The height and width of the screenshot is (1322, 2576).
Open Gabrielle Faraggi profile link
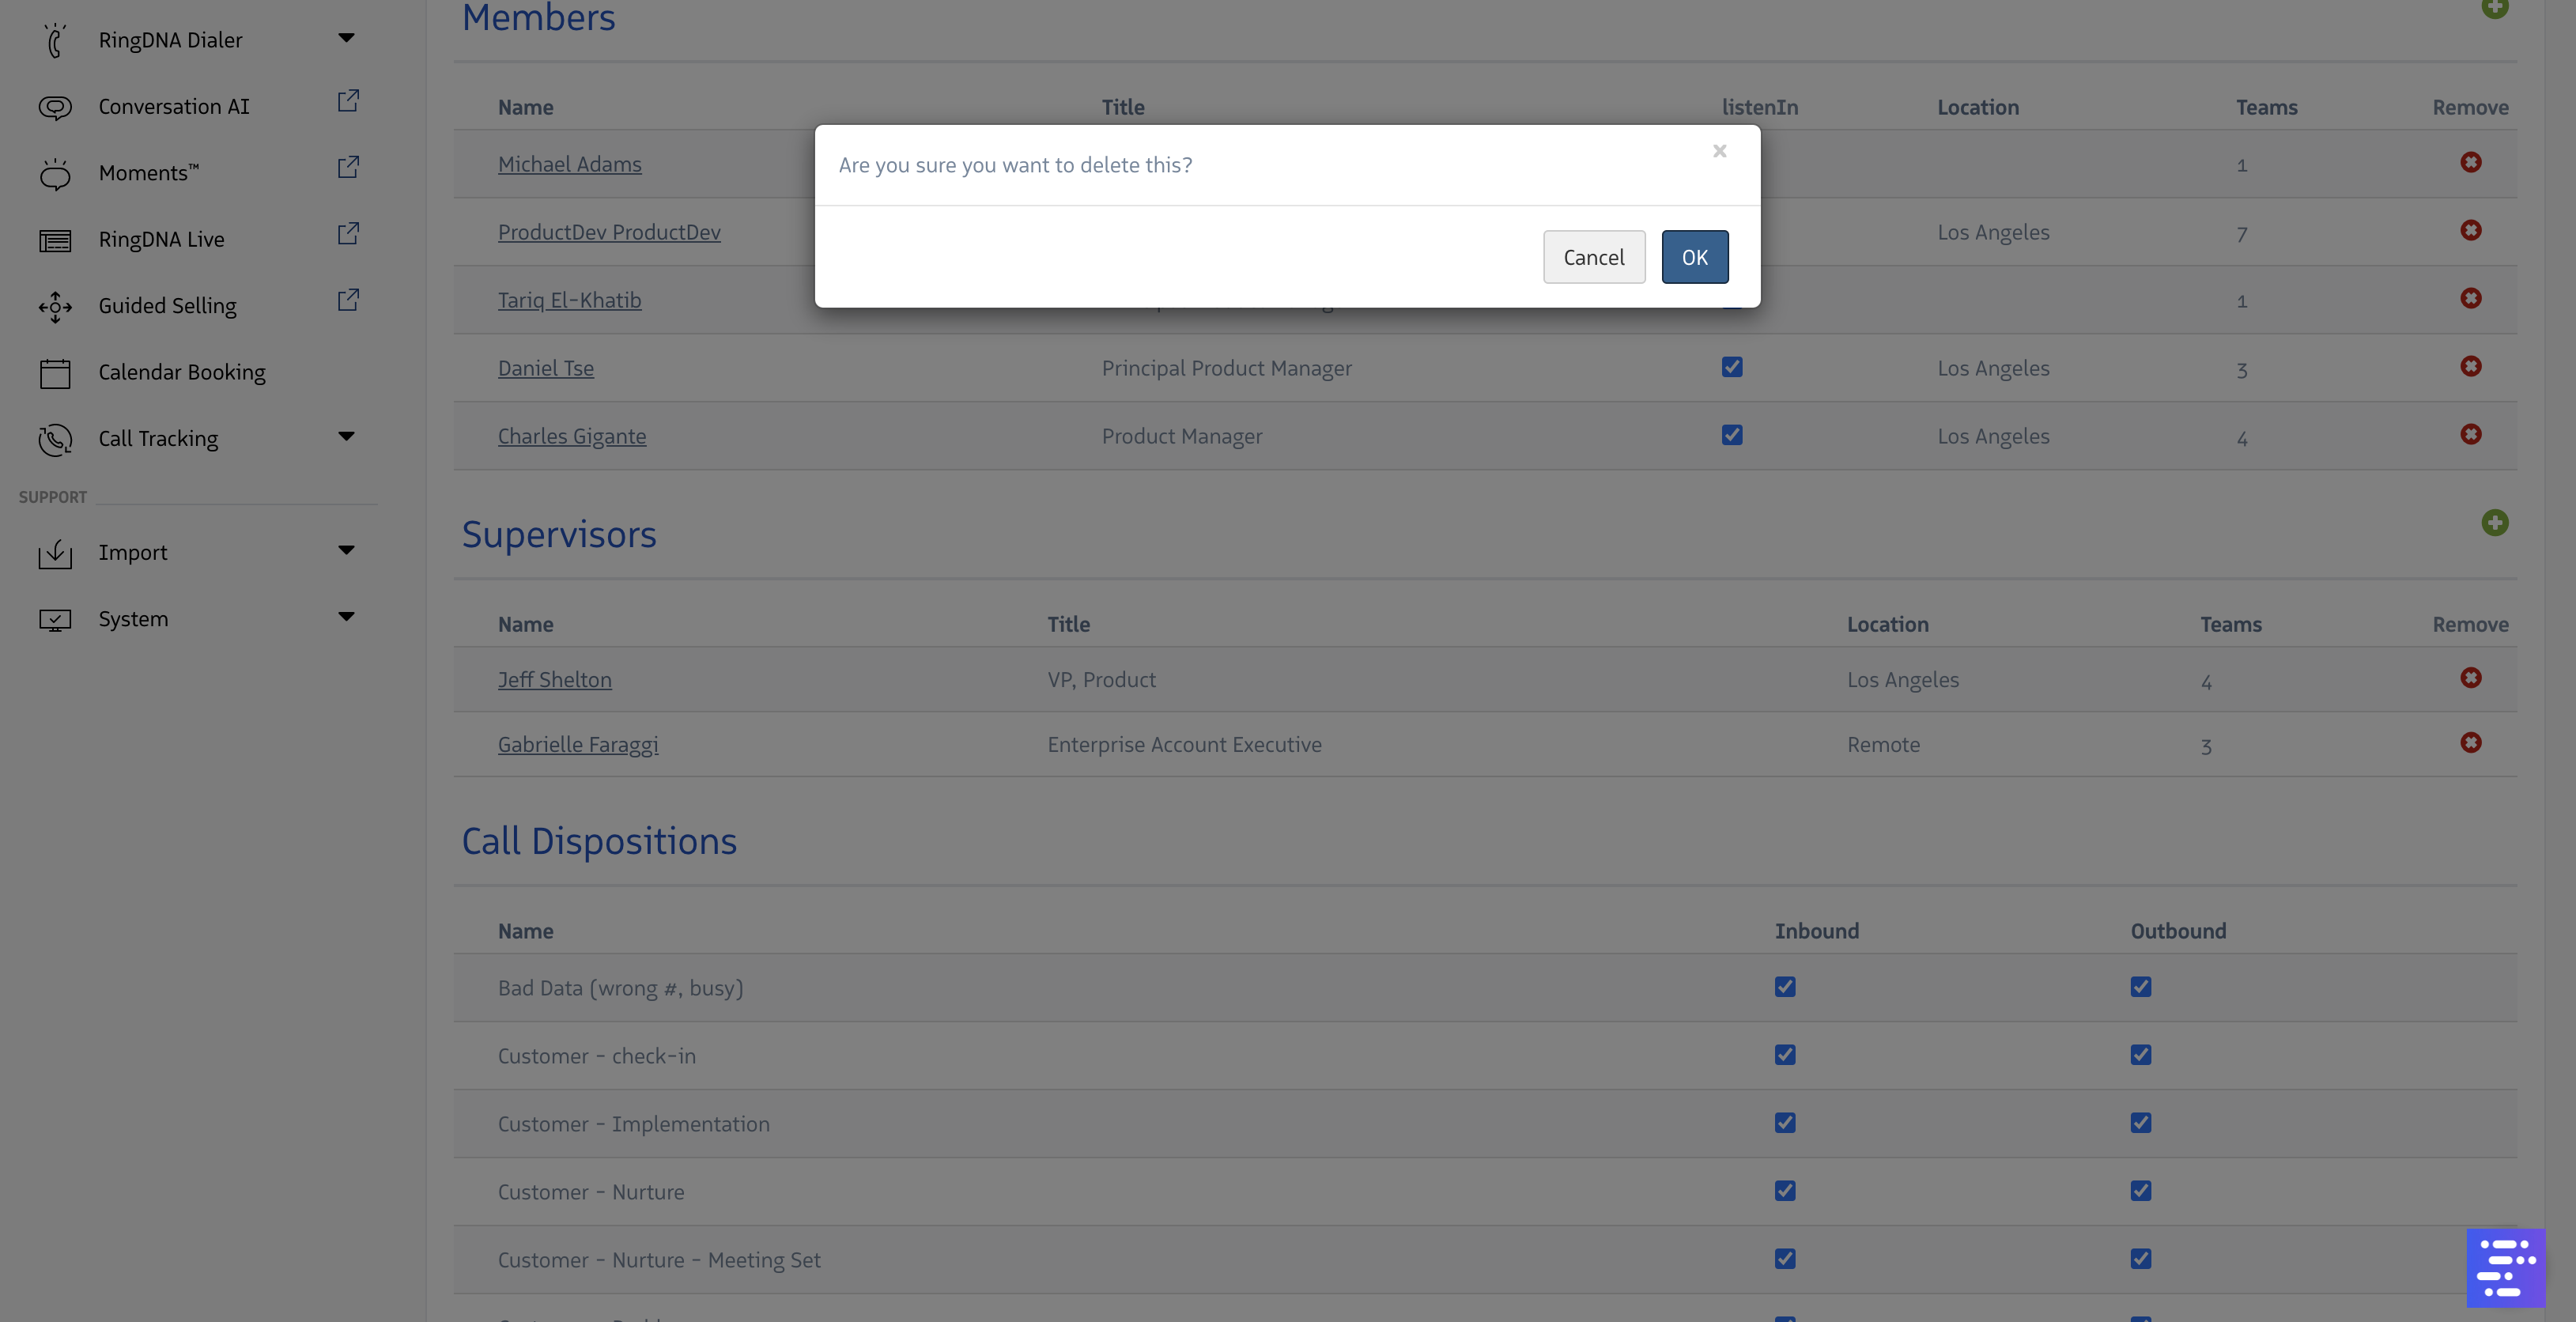click(x=577, y=744)
